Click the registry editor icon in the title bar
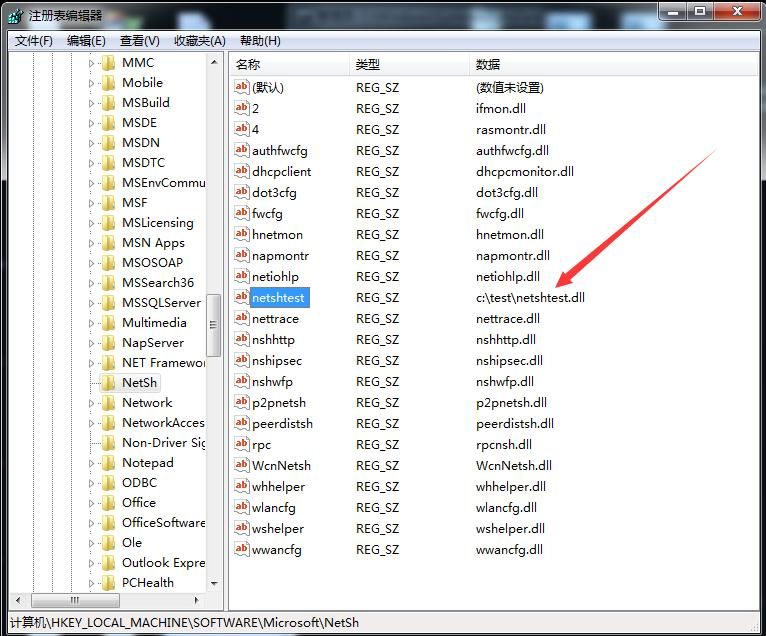Viewport: 766px width, 636px height. [x=15, y=16]
